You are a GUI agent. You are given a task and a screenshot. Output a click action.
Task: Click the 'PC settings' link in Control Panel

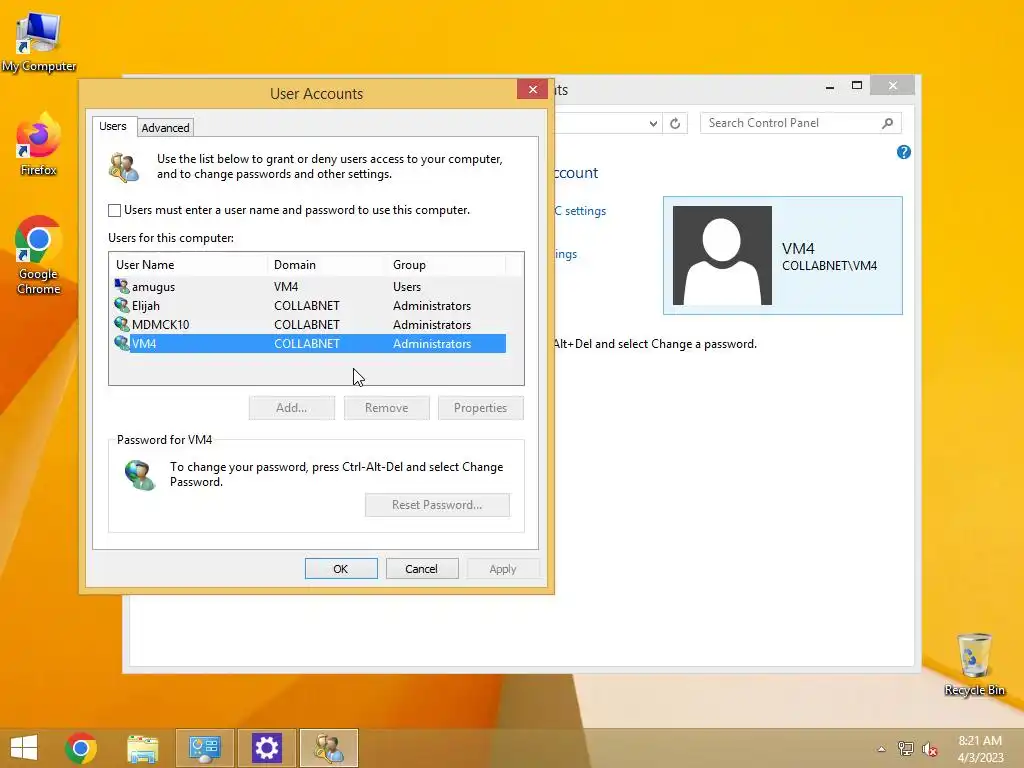coord(581,211)
